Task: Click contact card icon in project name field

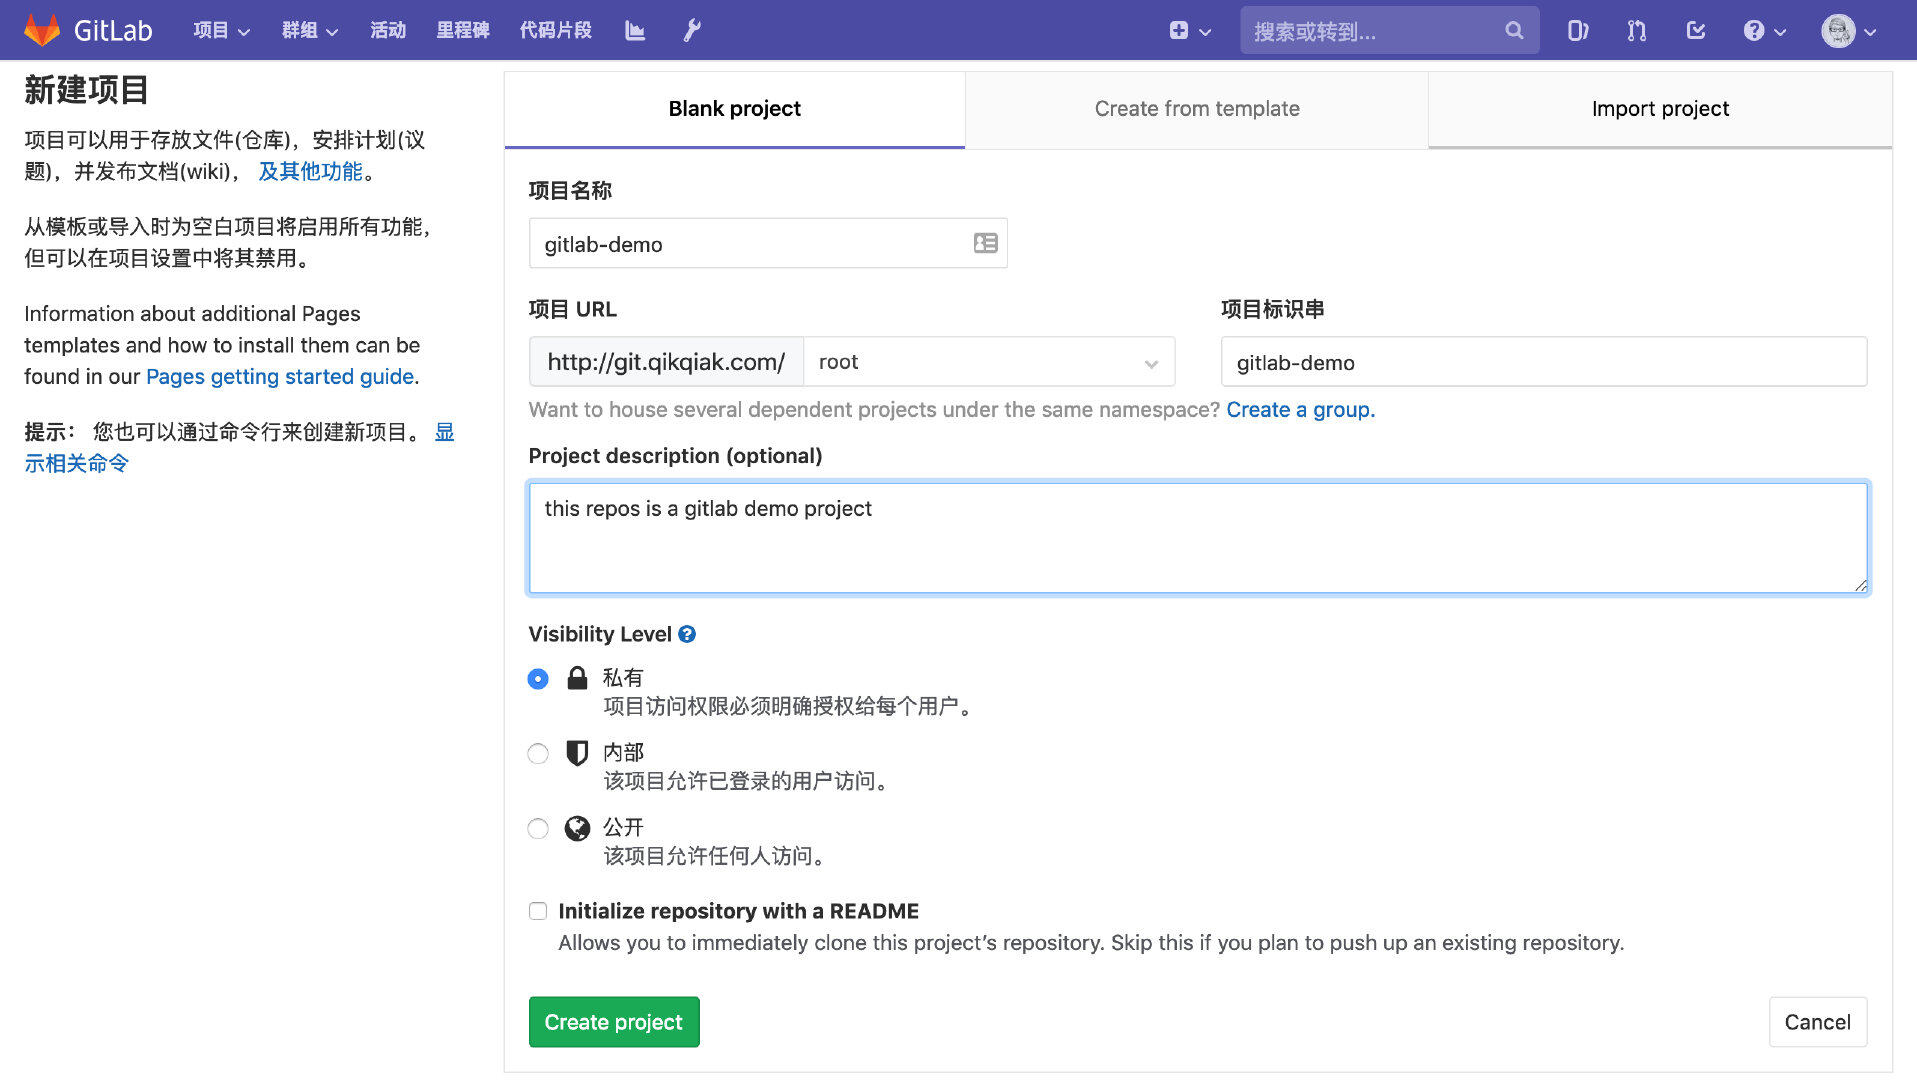Action: pyautogui.click(x=986, y=243)
